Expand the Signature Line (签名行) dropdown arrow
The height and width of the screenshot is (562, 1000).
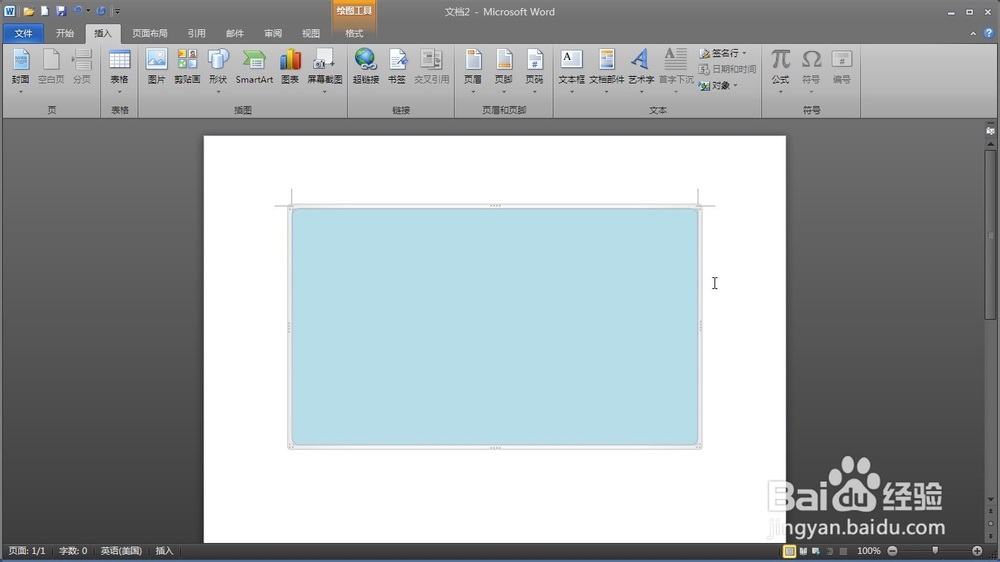point(744,53)
